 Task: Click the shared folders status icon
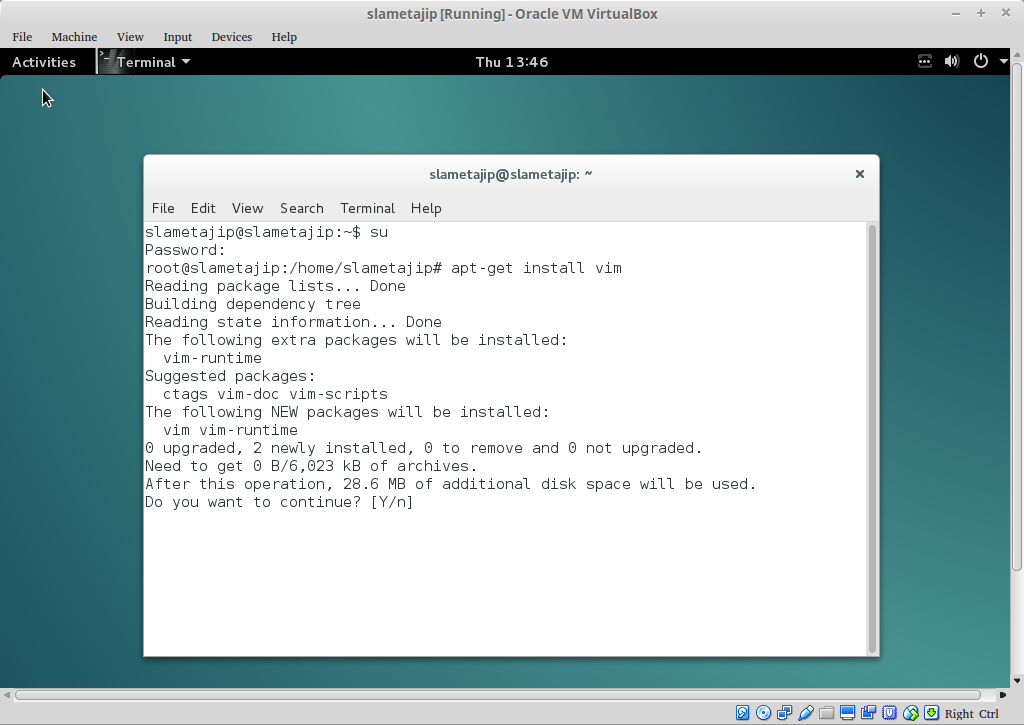click(827, 713)
